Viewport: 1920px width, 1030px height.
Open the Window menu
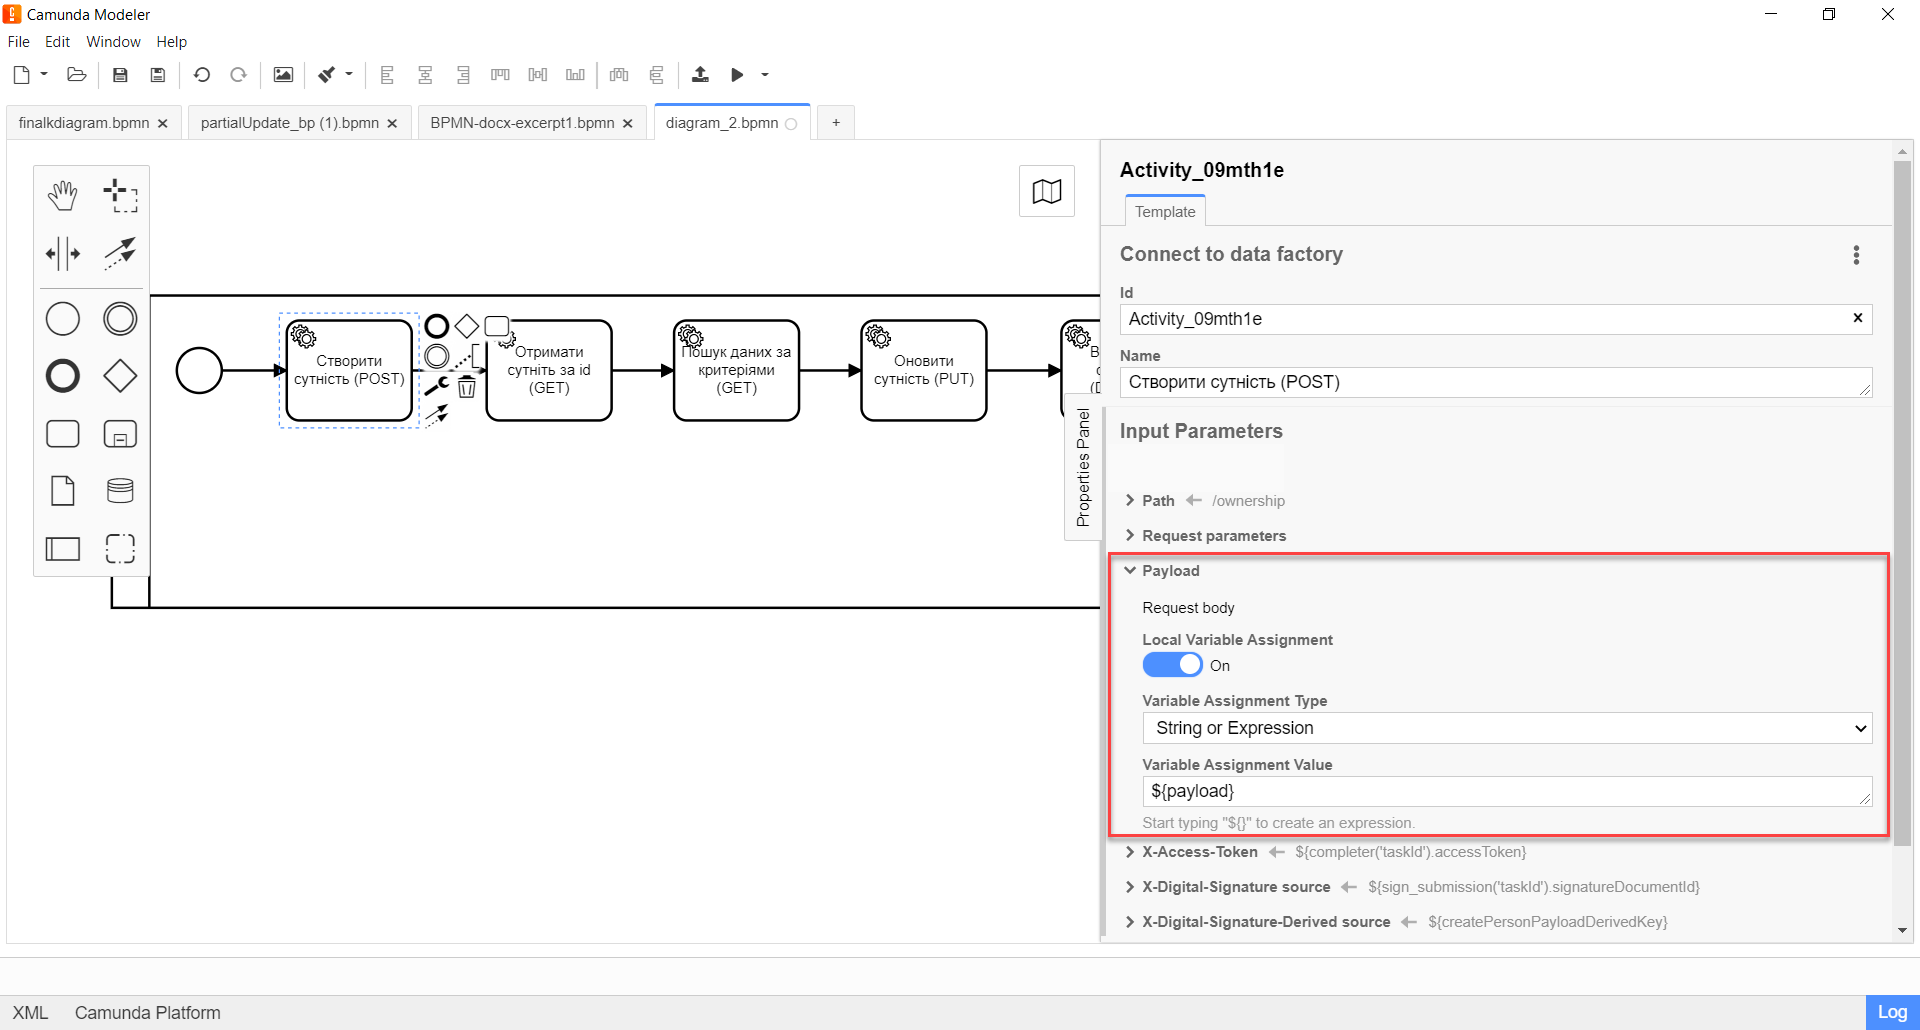coord(113,42)
